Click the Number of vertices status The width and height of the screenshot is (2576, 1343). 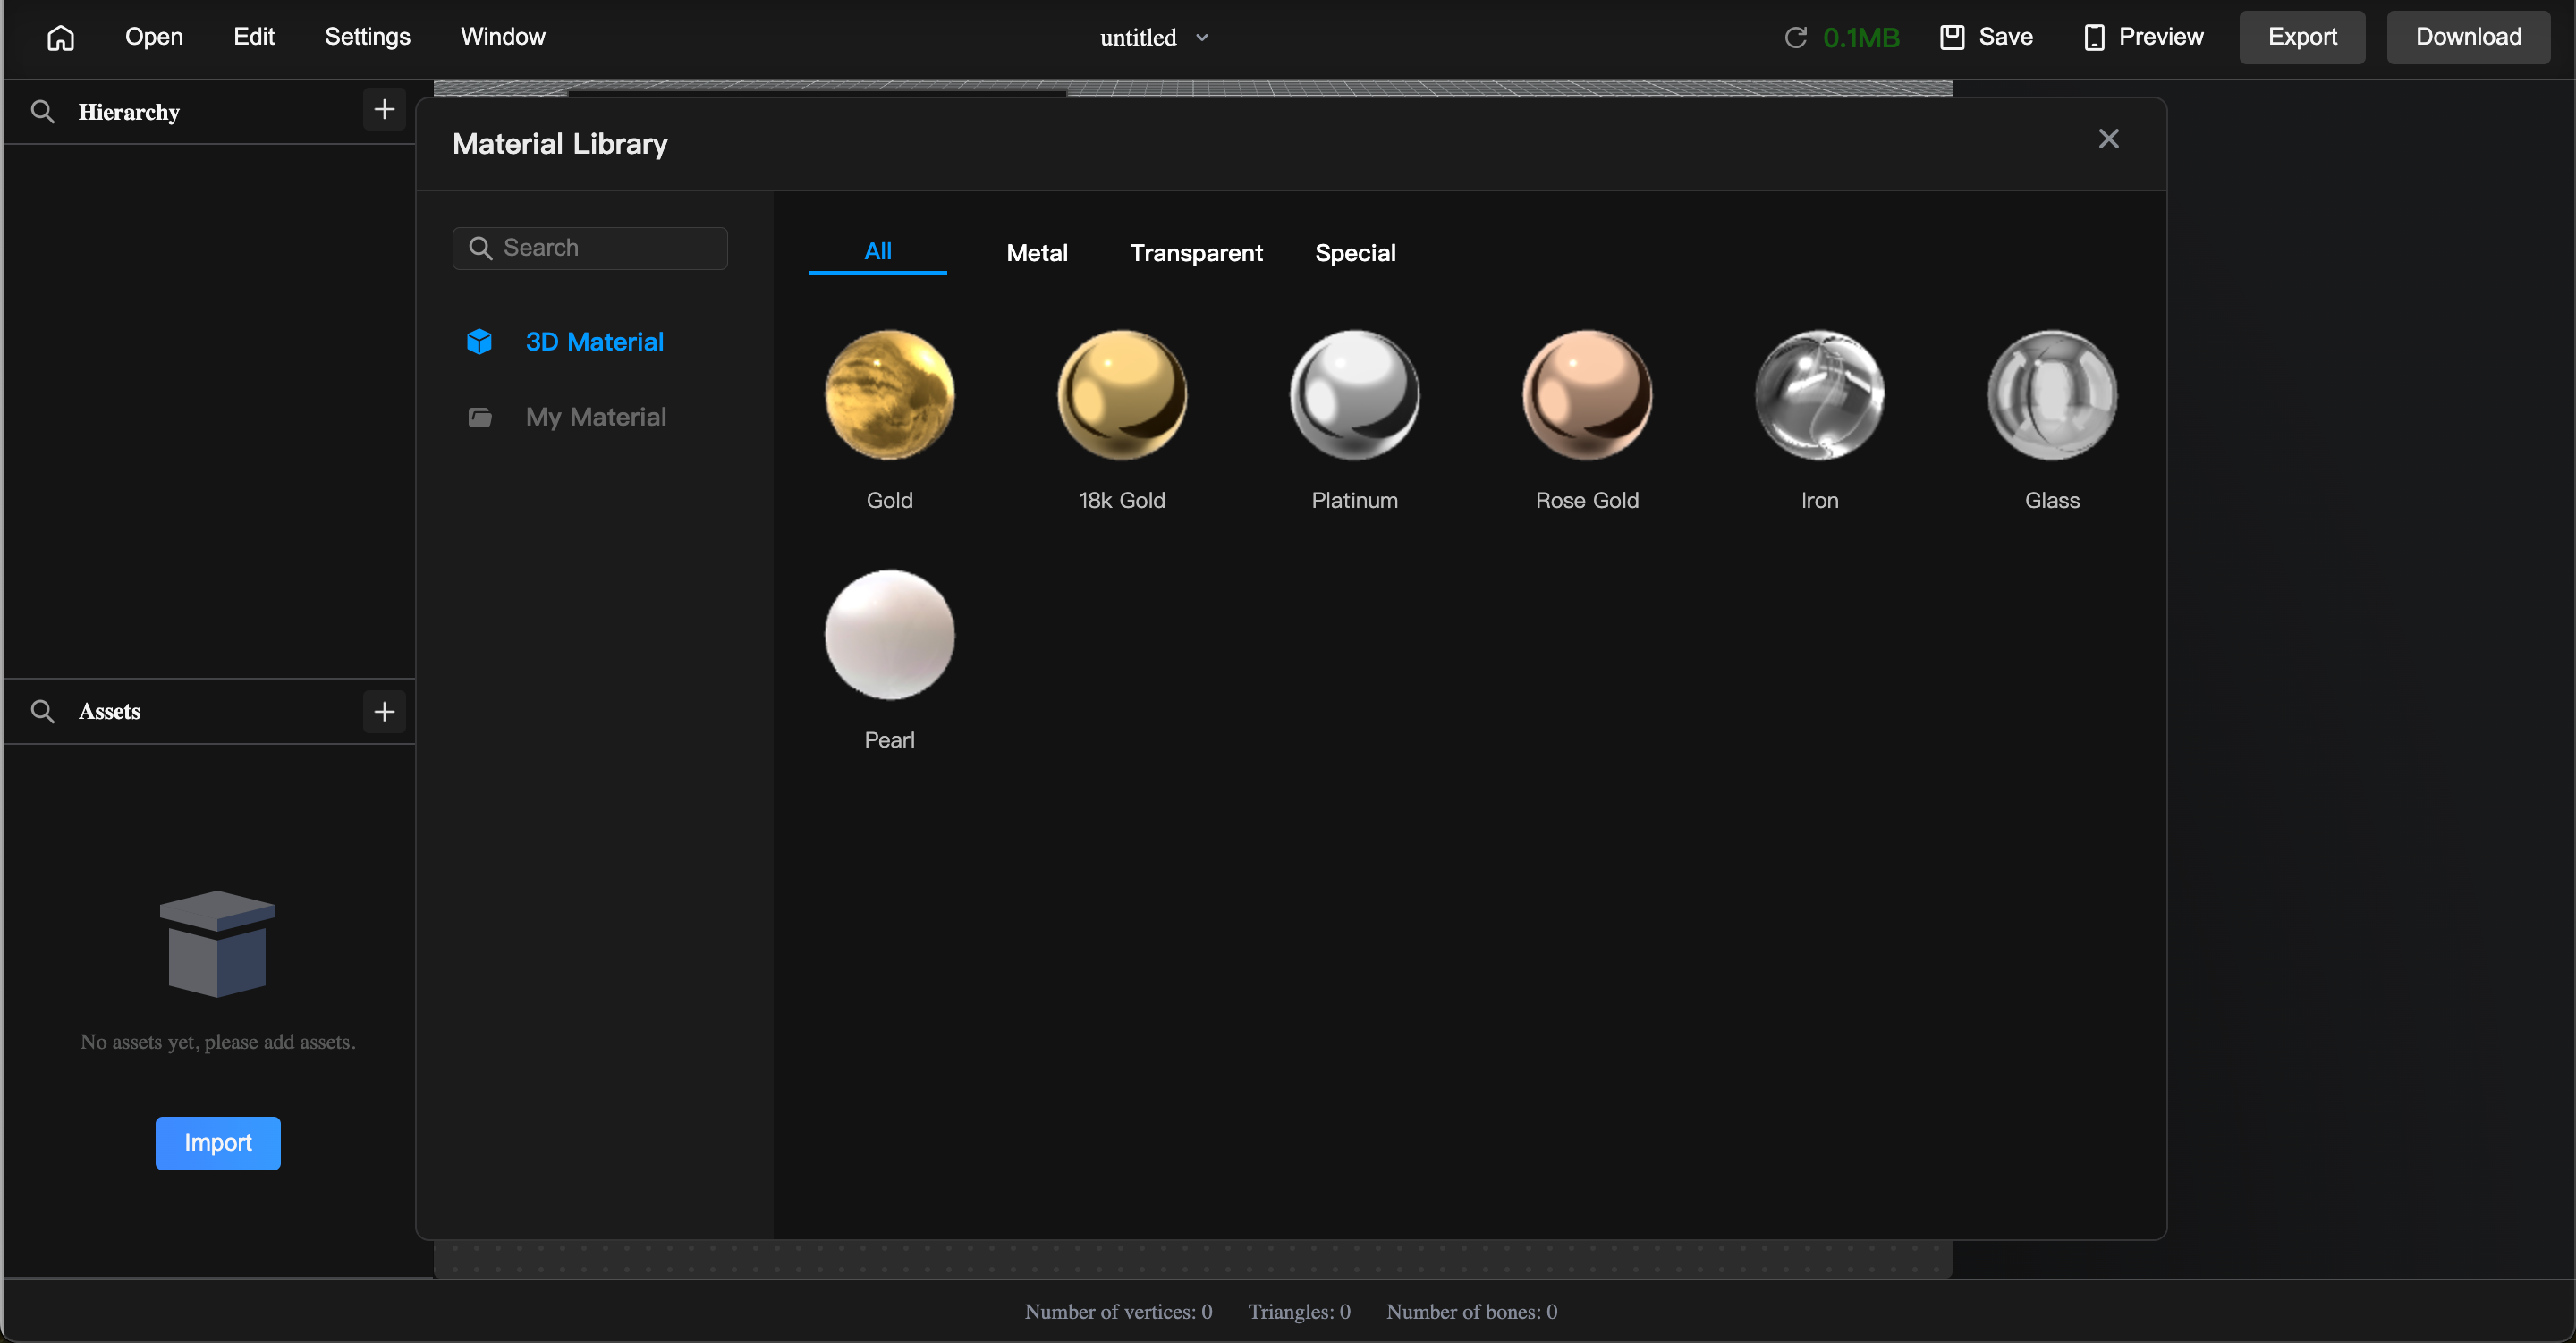(1118, 1312)
